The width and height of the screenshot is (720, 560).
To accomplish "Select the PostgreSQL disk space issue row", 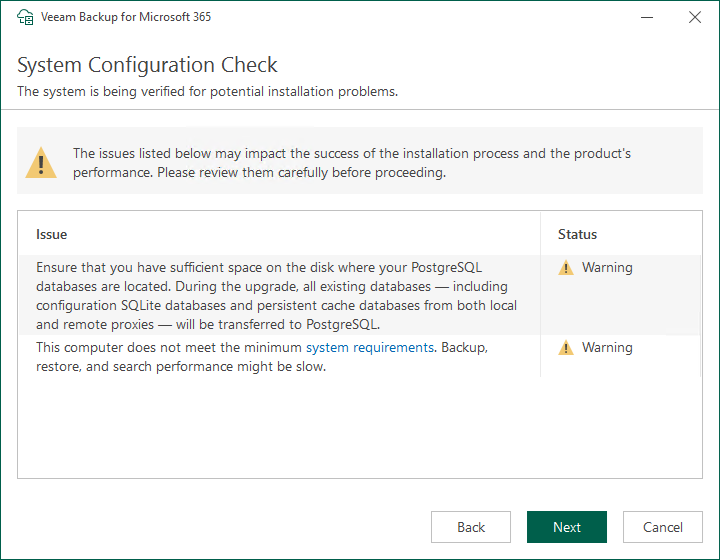I will pyautogui.click(x=277, y=296).
